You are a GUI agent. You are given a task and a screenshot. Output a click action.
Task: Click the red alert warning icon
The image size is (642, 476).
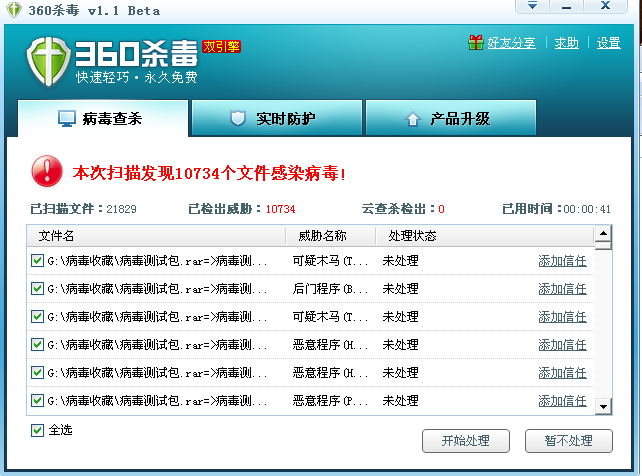pos(47,171)
